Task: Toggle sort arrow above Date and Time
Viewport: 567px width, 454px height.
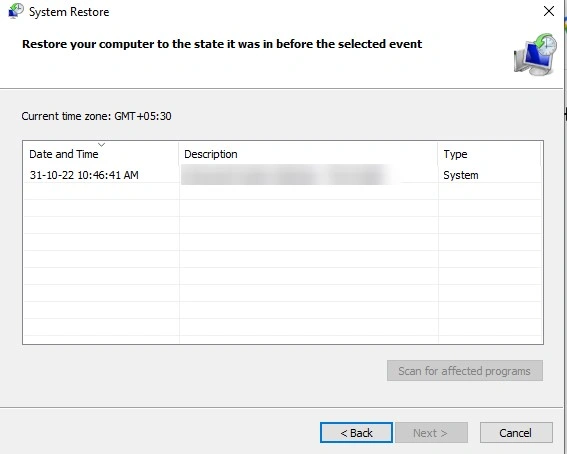Action: click(x=101, y=145)
